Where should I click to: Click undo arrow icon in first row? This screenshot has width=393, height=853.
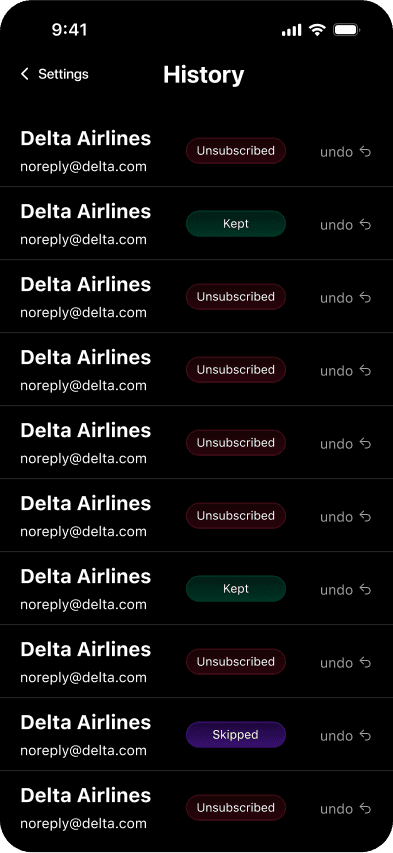365,152
